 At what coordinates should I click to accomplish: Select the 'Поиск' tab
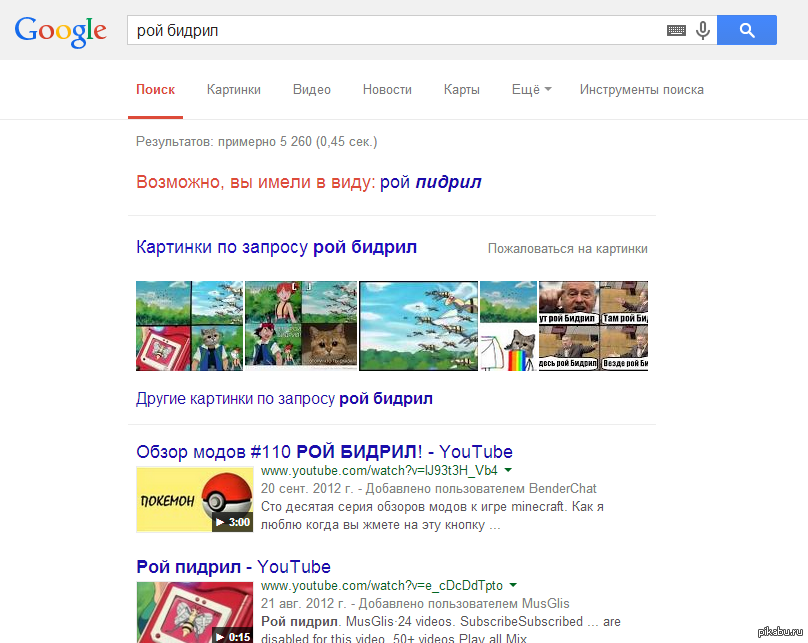(155, 90)
